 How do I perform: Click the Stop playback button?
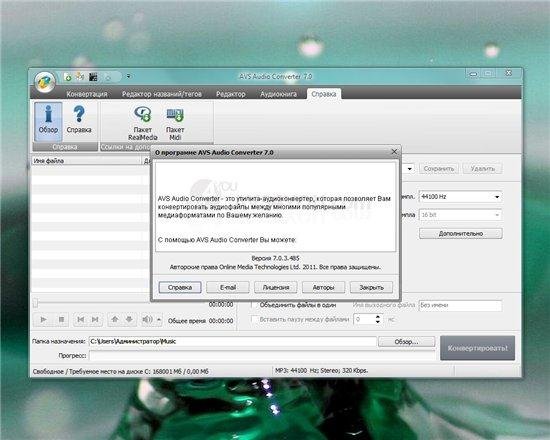(x=61, y=320)
